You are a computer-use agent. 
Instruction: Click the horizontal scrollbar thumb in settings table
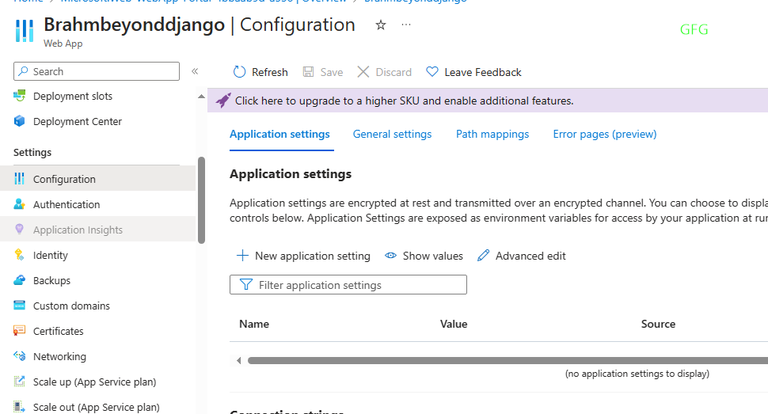coord(507,361)
